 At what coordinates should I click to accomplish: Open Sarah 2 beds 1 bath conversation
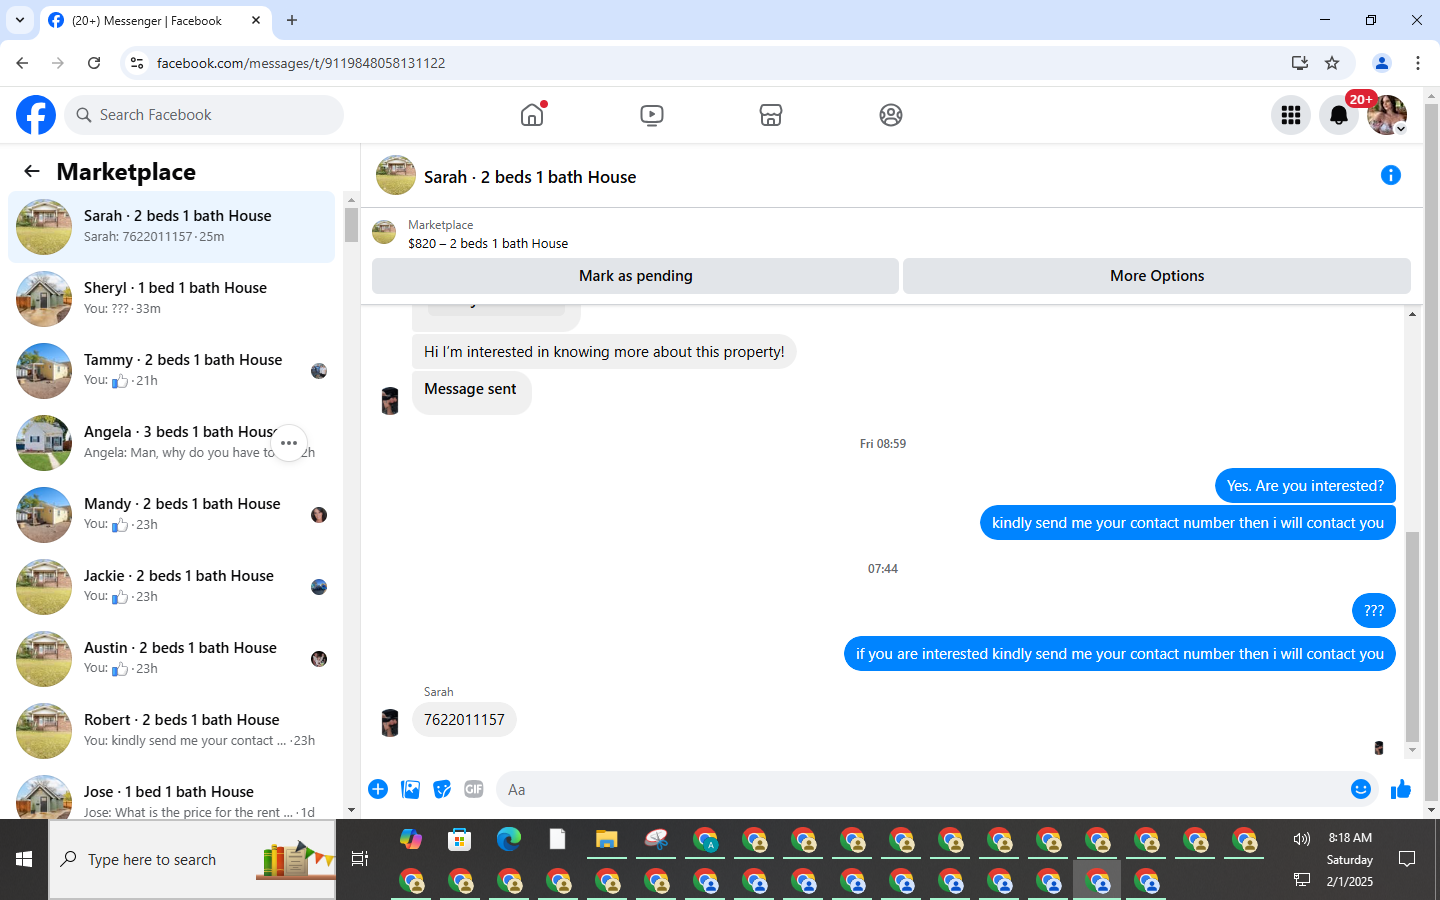171,227
